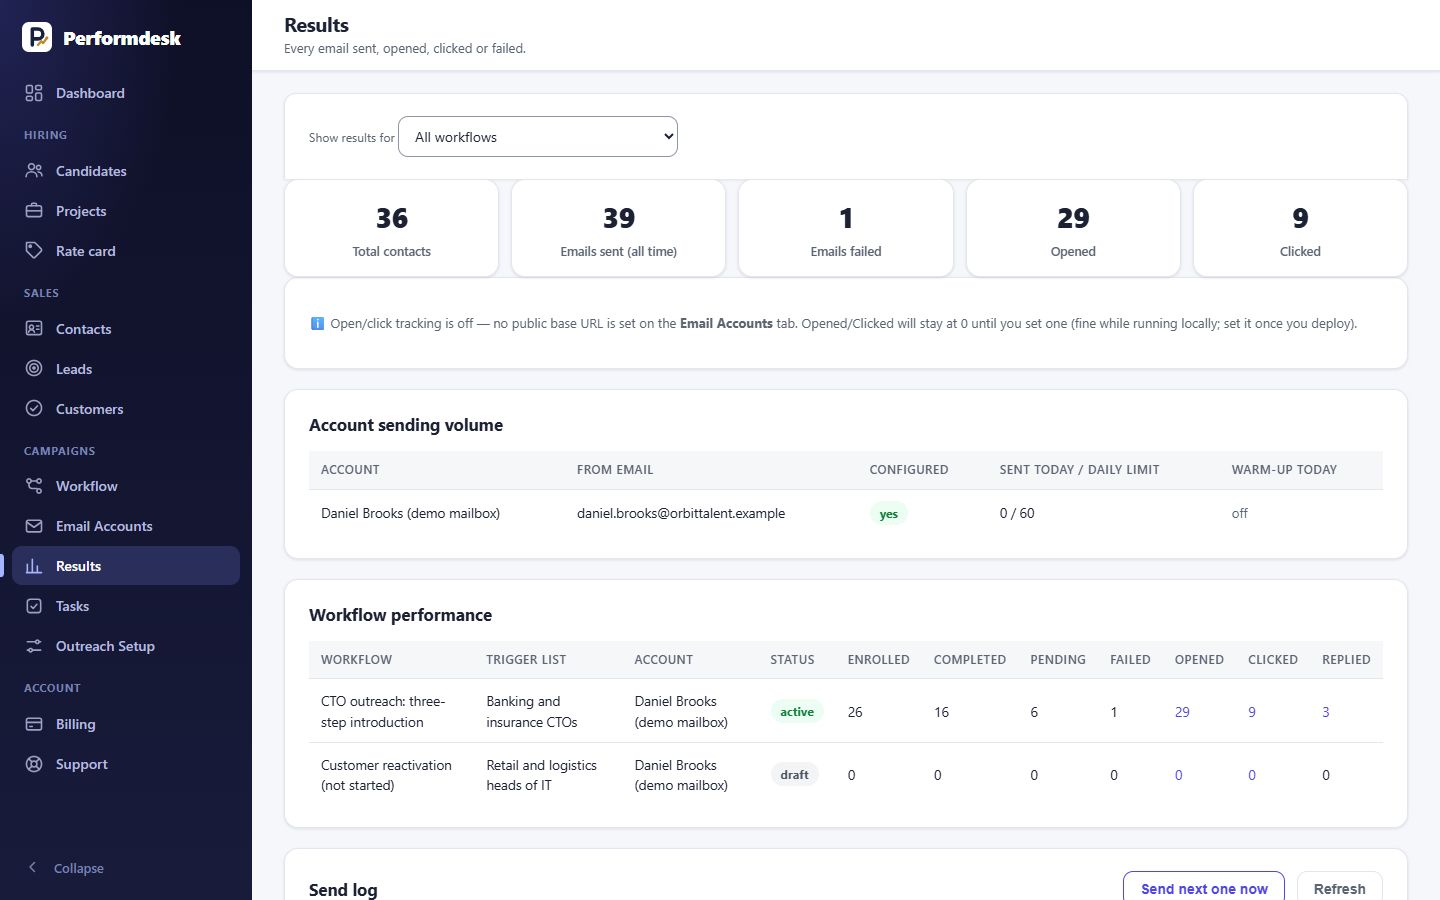Click the Outreach Setup sliders icon

[x=34, y=646]
